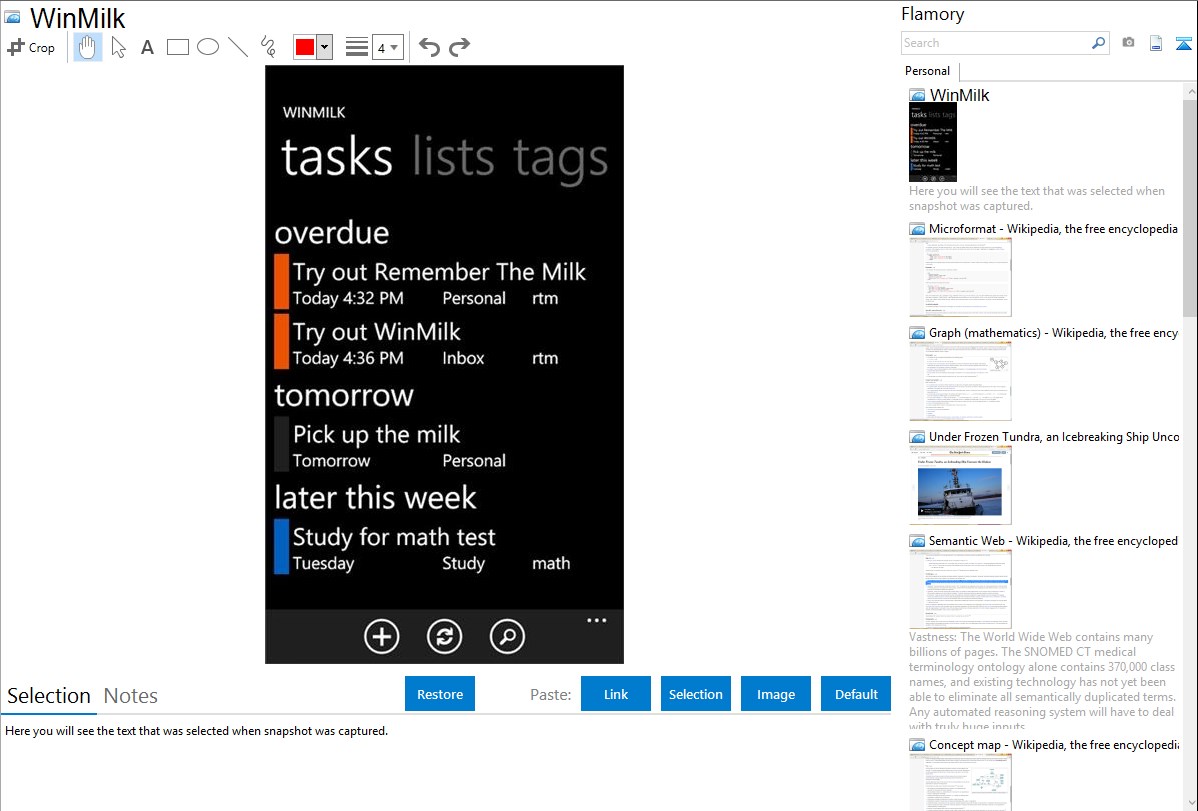
Task: Paste as Image
Action: coord(775,694)
